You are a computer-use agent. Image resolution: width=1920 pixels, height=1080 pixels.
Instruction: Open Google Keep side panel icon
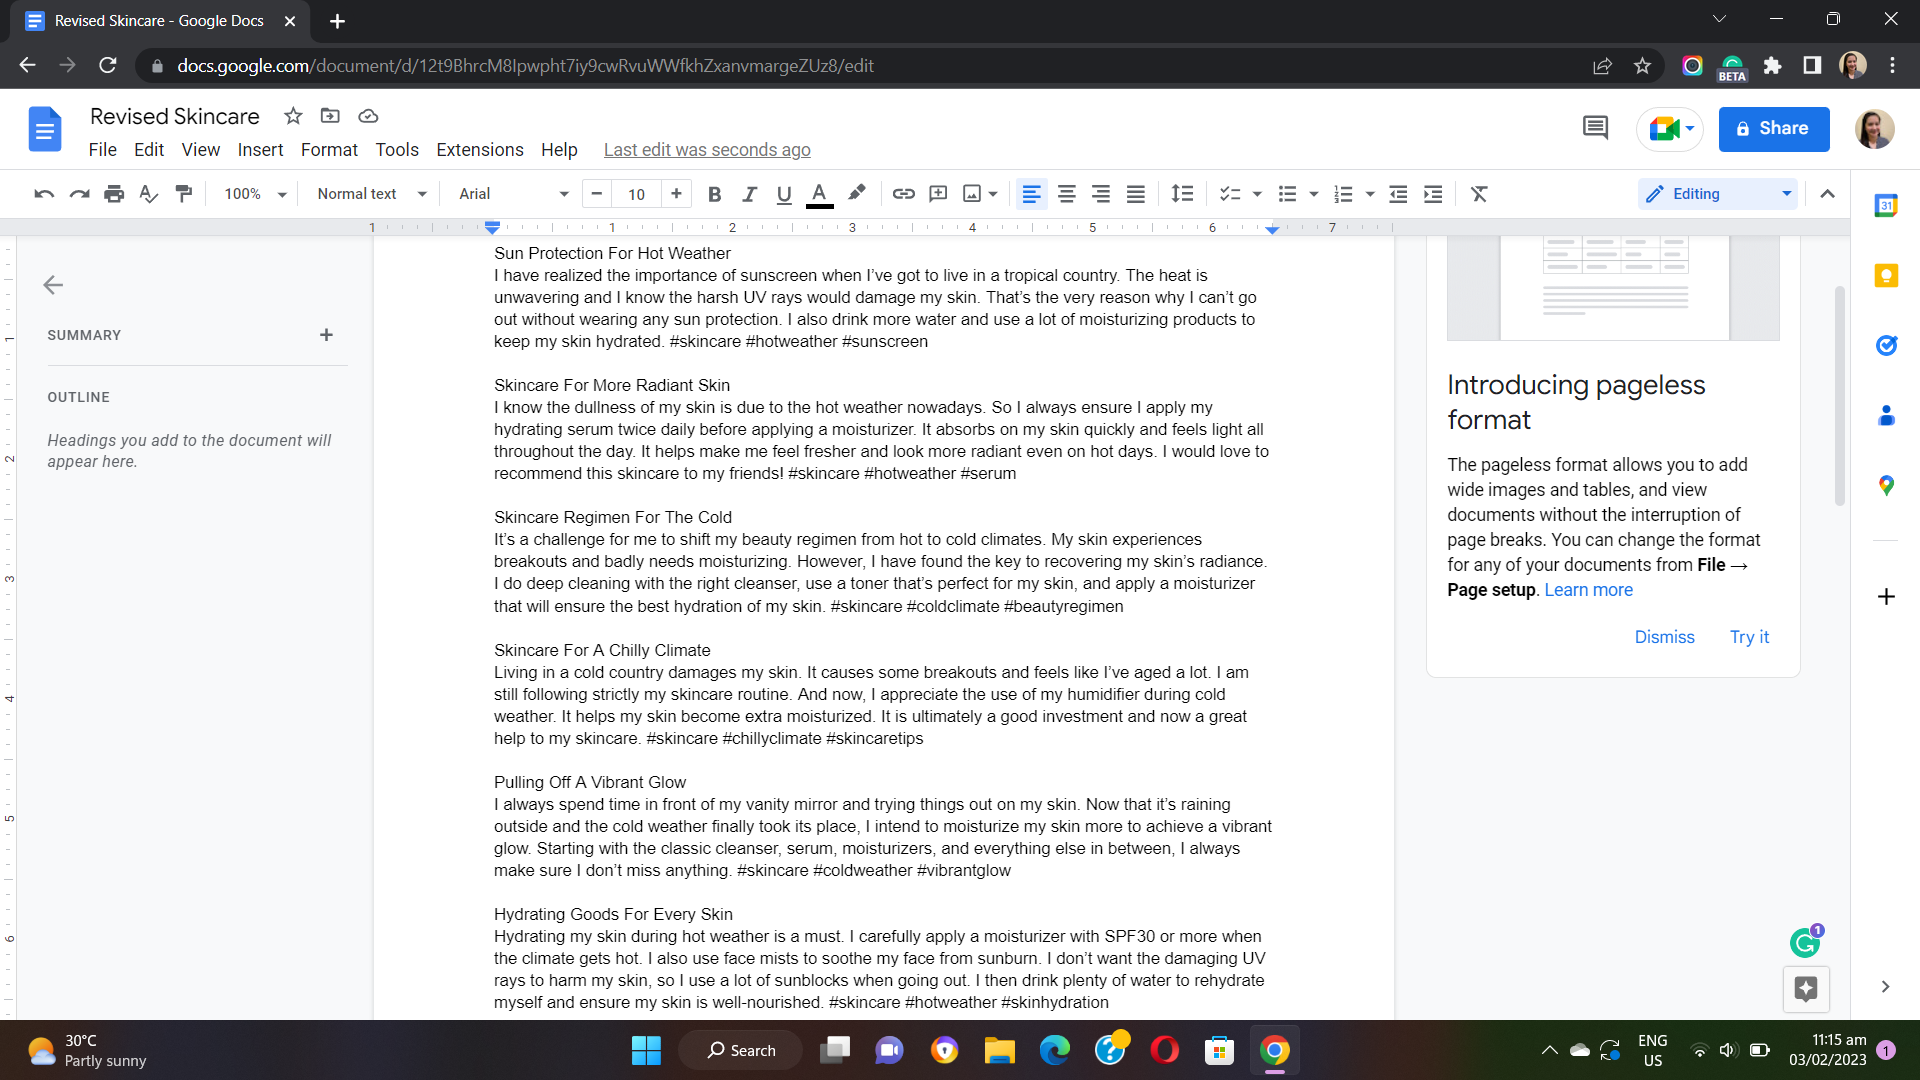tap(1886, 276)
